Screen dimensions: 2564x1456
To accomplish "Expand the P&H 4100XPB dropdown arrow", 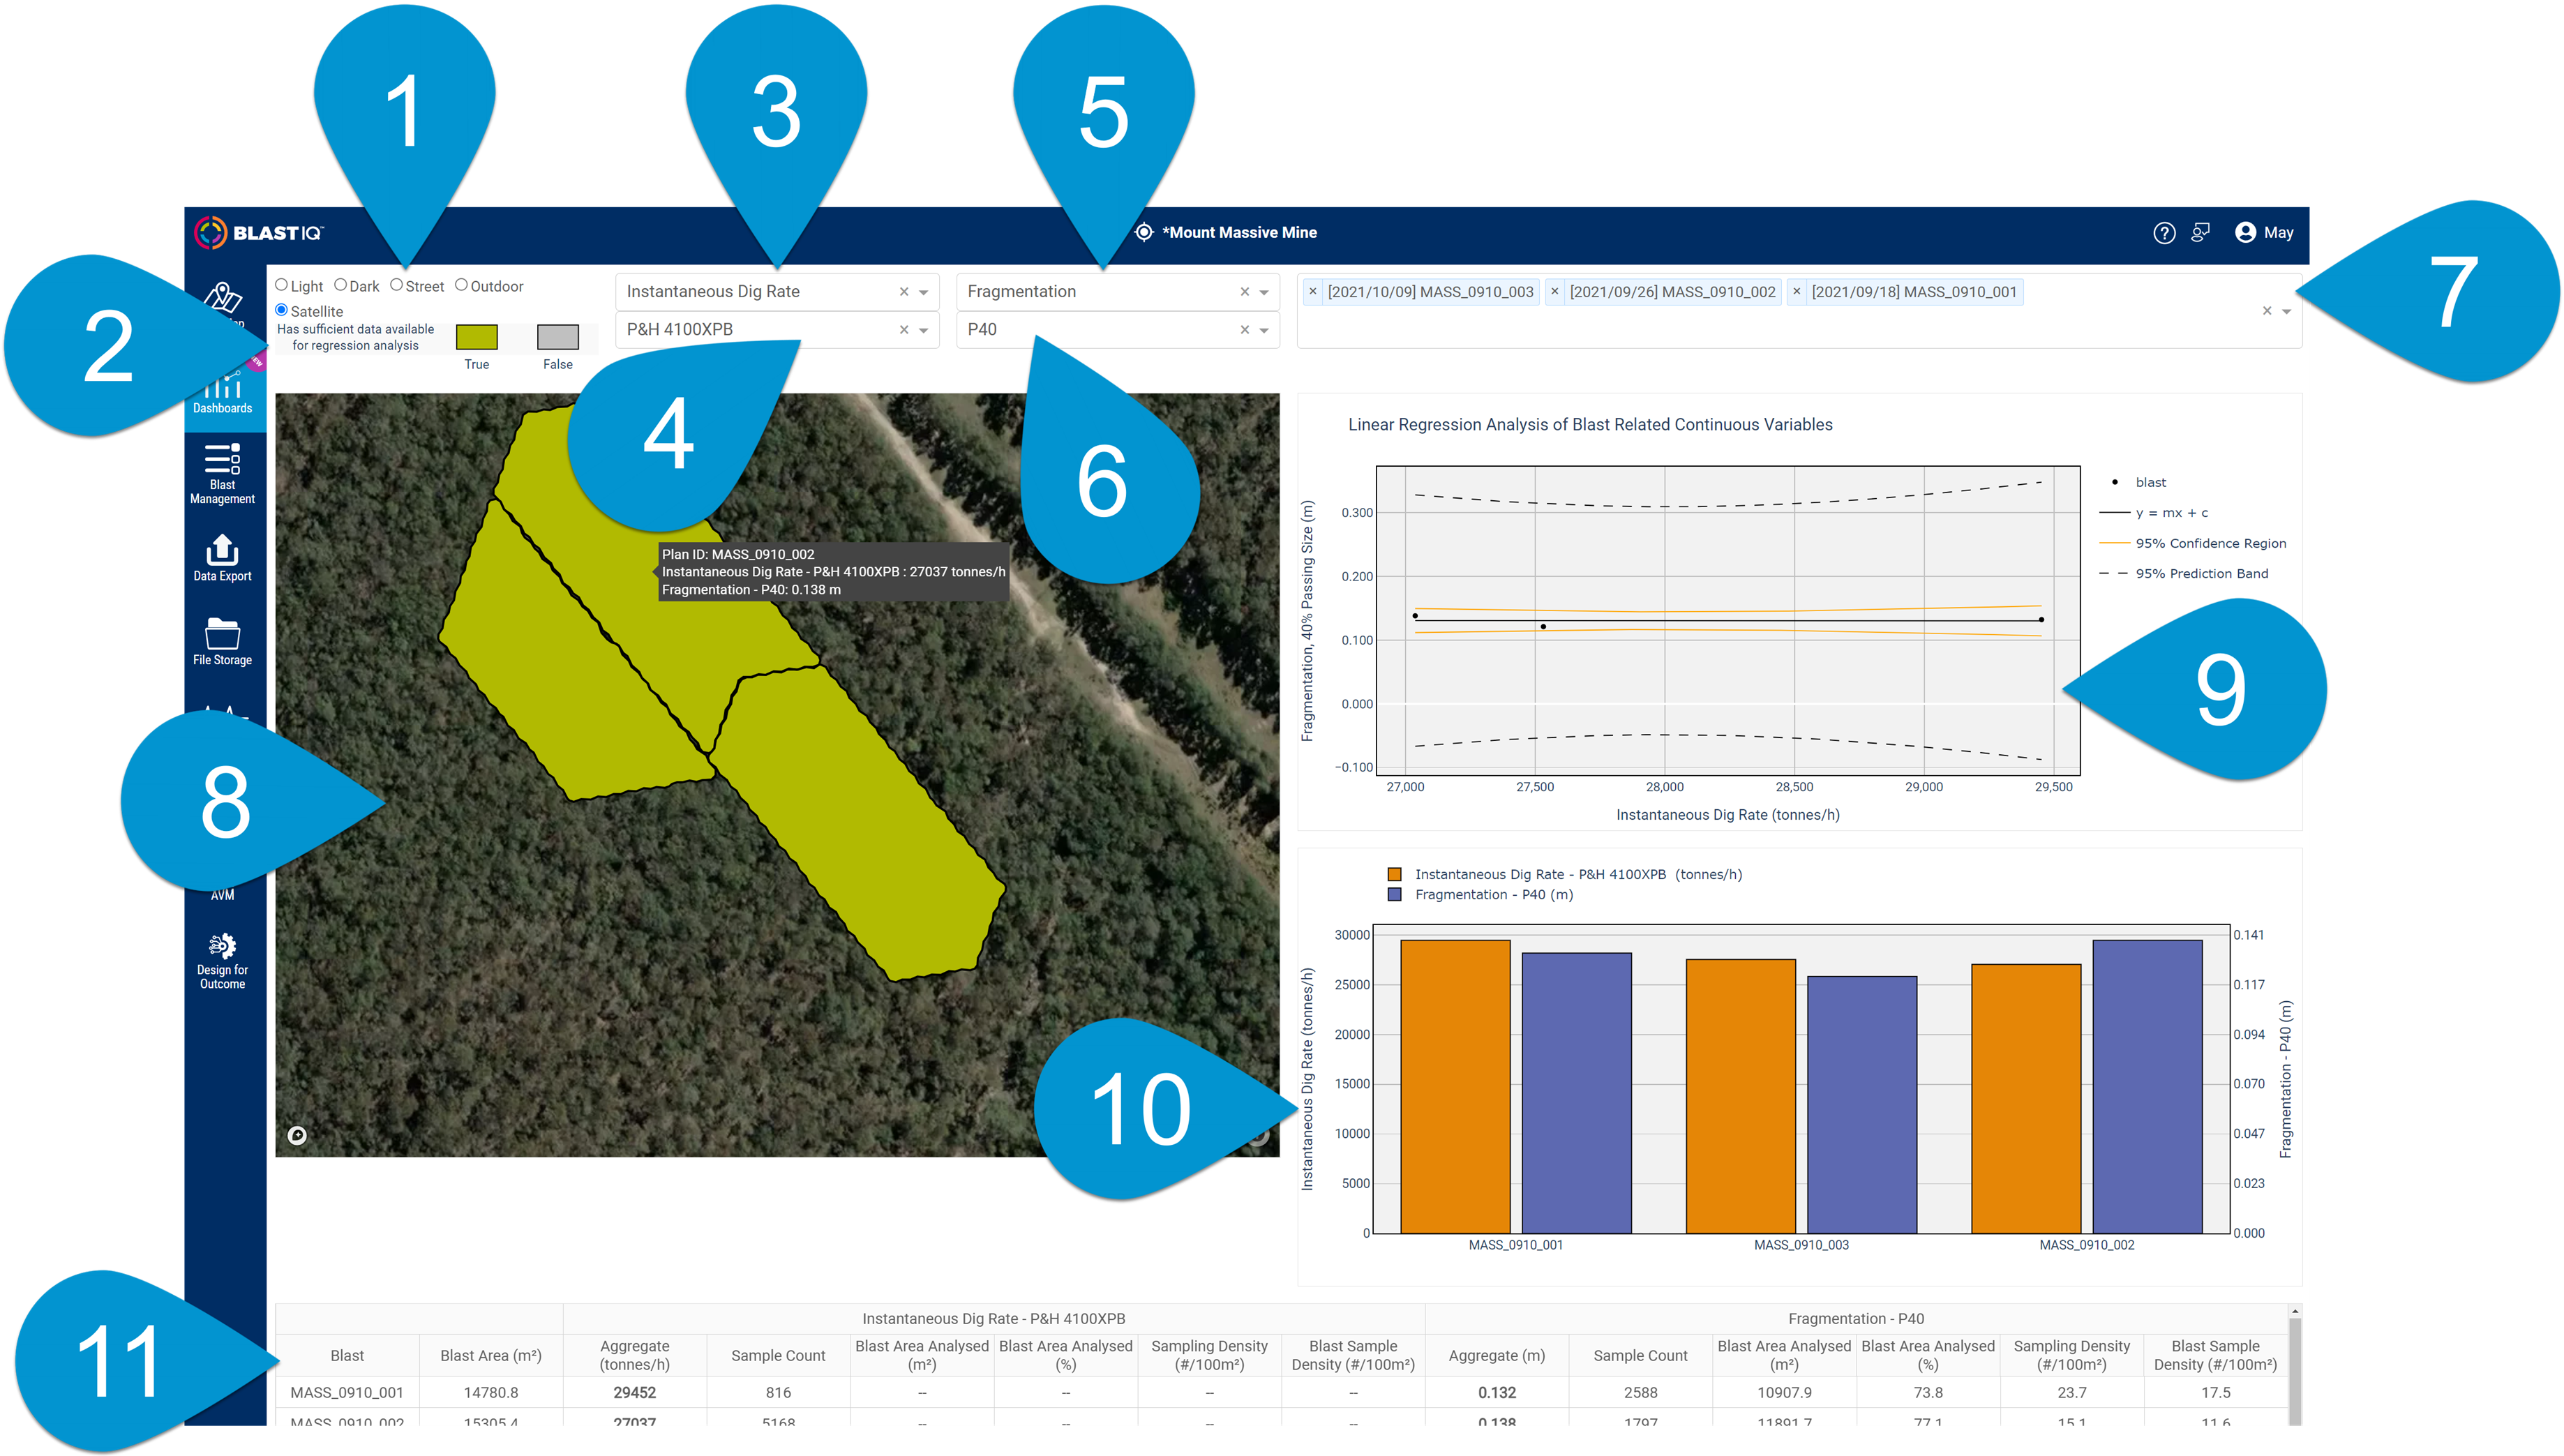I will coord(924,331).
